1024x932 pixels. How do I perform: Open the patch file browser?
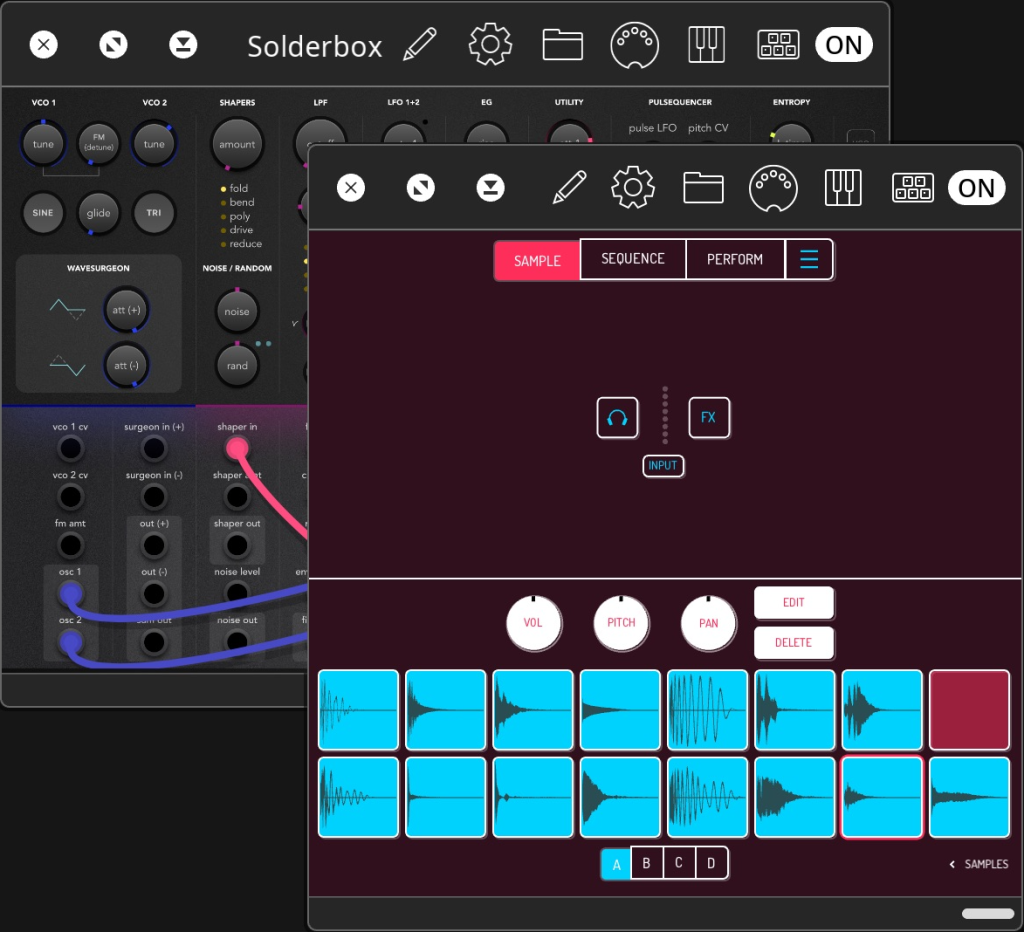pos(702,188)
